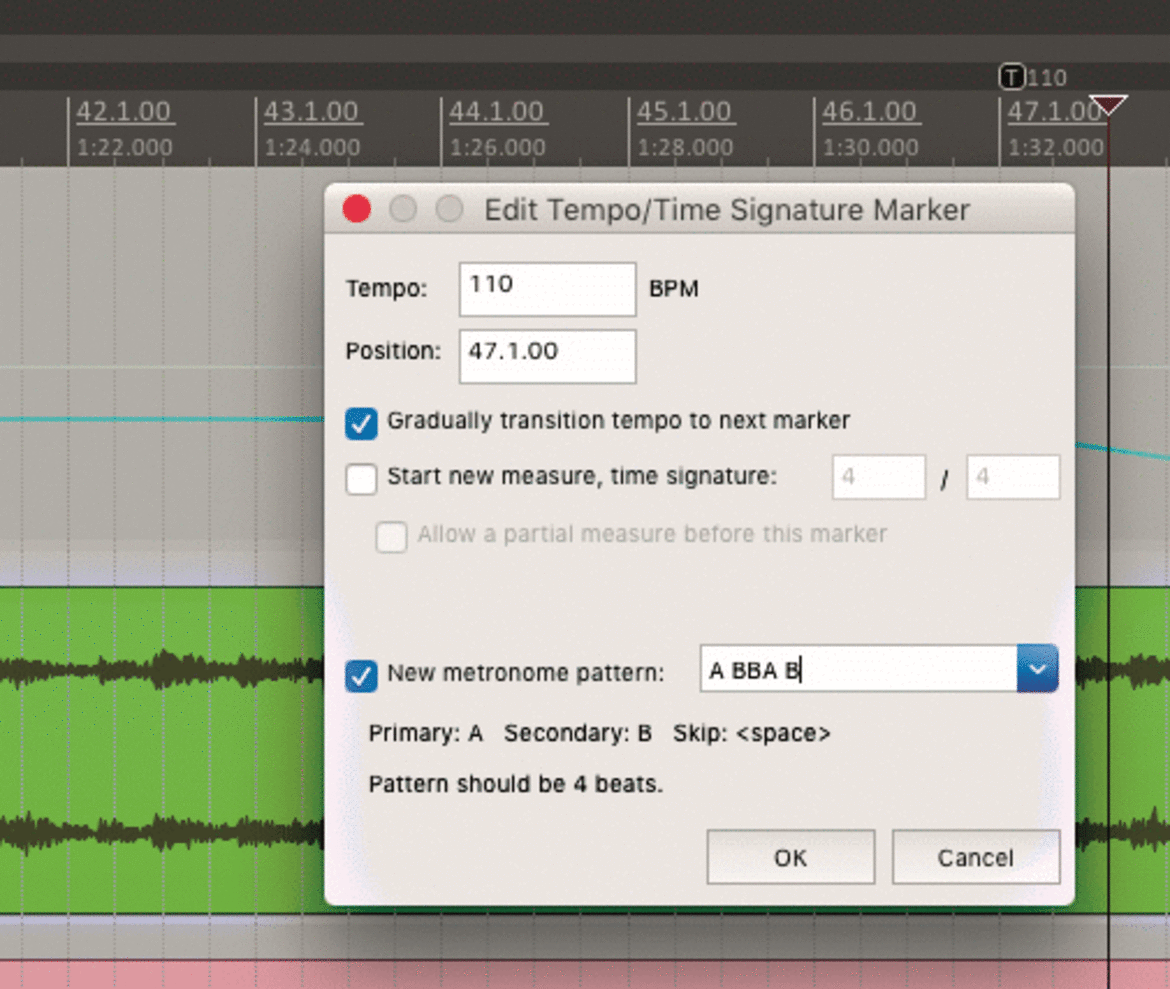Toggle Allow a partial measure before this marker

(x=392, y=537)
